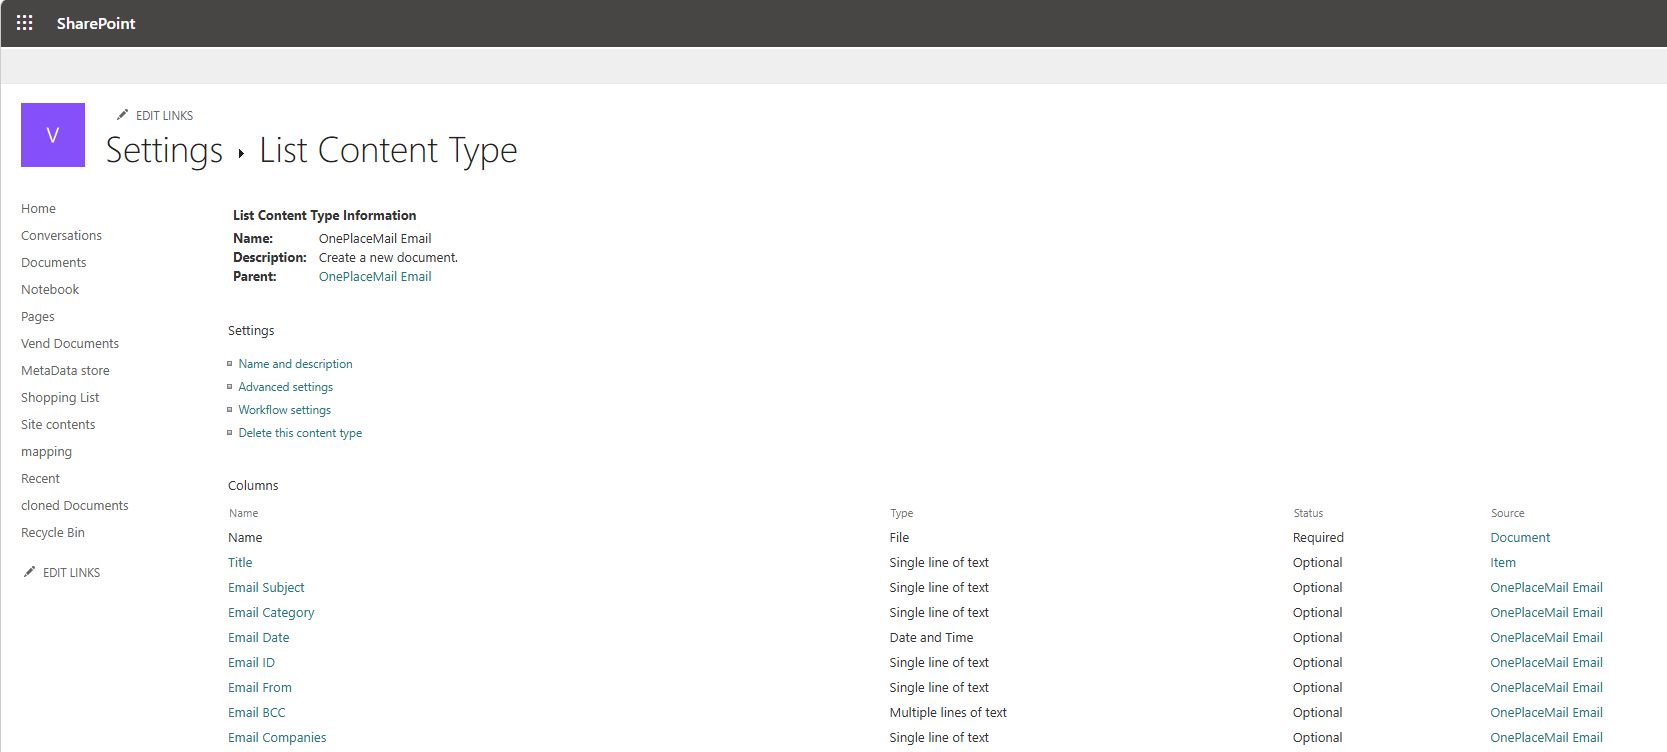Click the 'Multiple lines of text' type cell

[948, 713]
